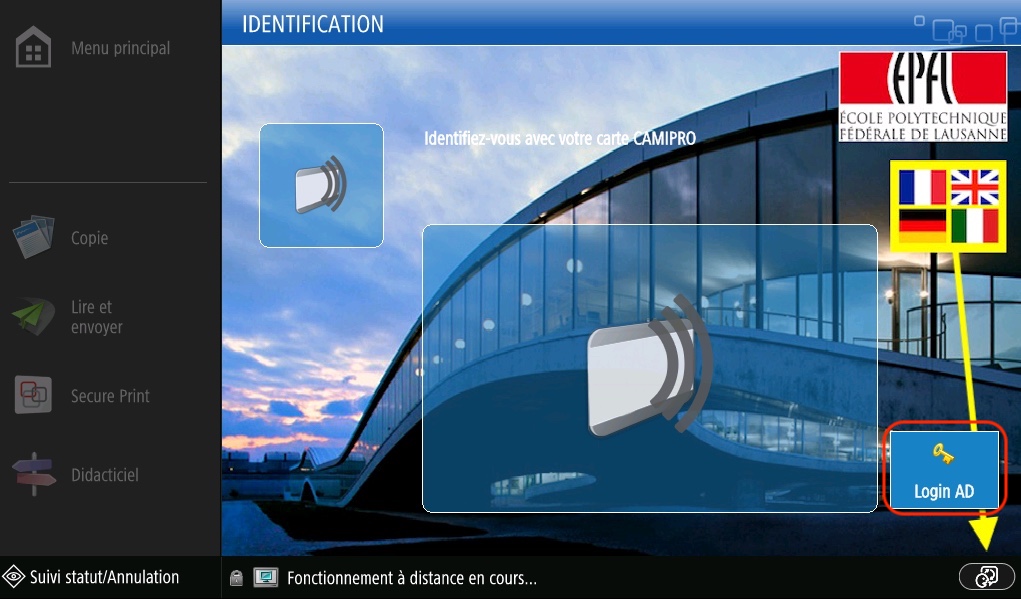Tap the small card reader tile
The height and width of the screenshot is (599, 1021).
pyautogui.click(x=322, y=186)
